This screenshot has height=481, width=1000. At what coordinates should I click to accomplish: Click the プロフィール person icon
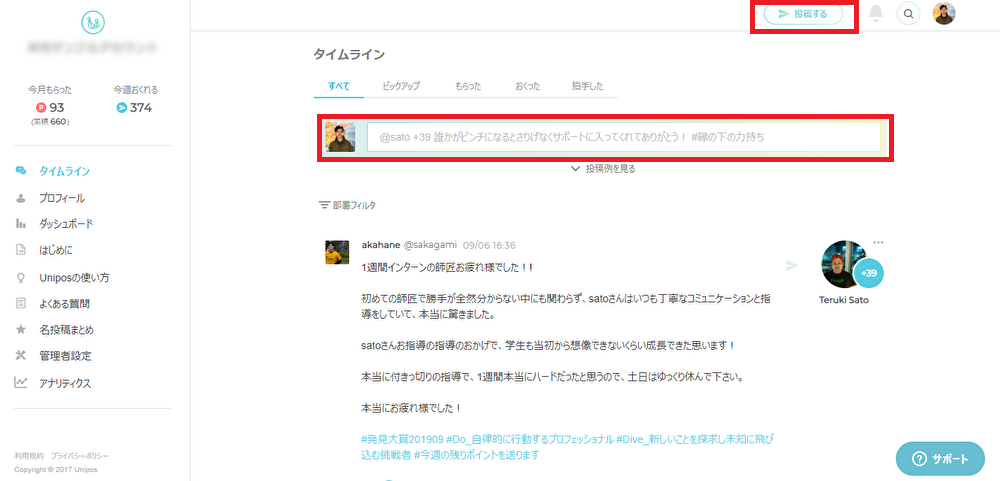click(x=21, y=198)
